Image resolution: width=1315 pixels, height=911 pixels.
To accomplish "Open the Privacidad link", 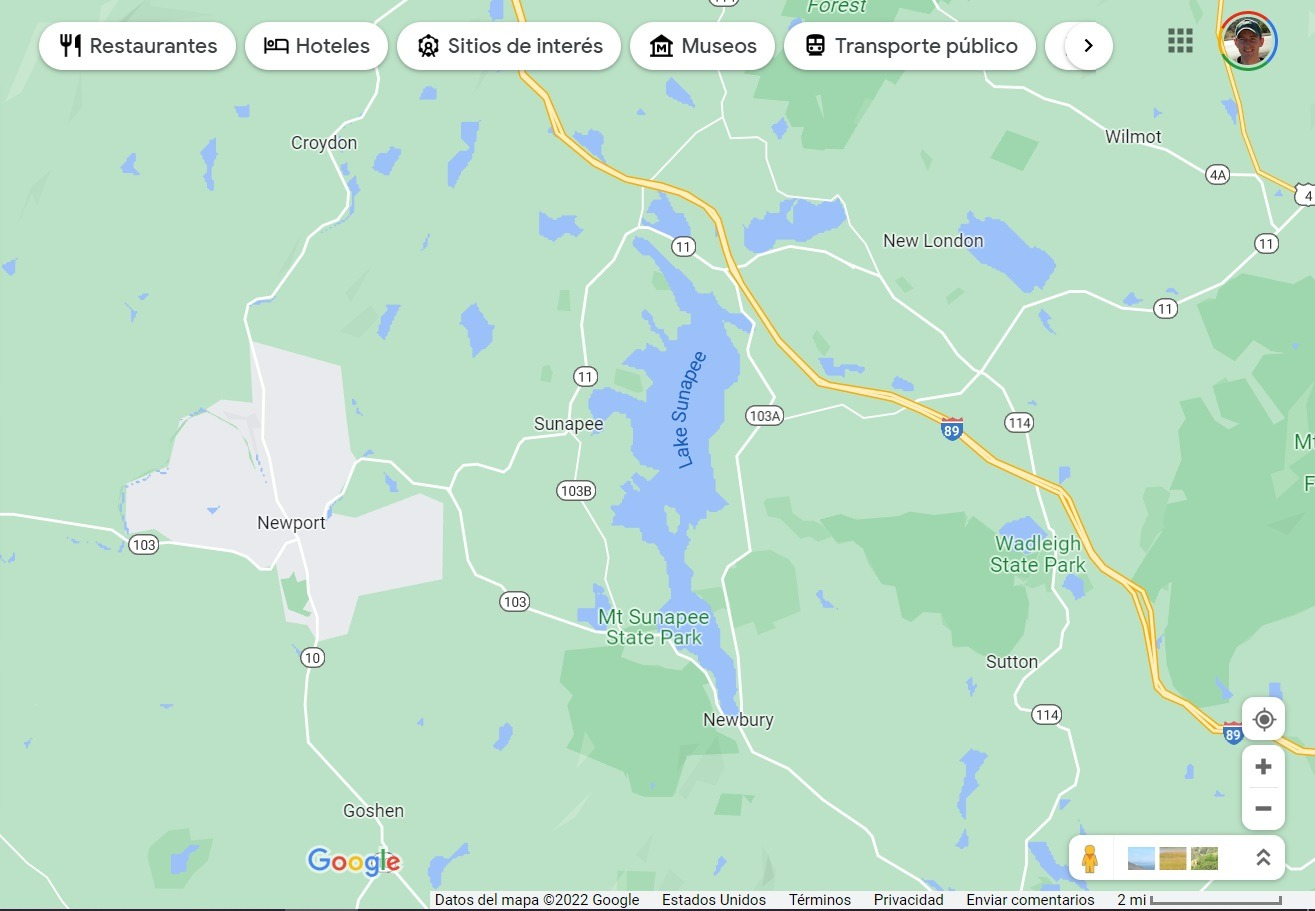I will [x=908, y=900].
